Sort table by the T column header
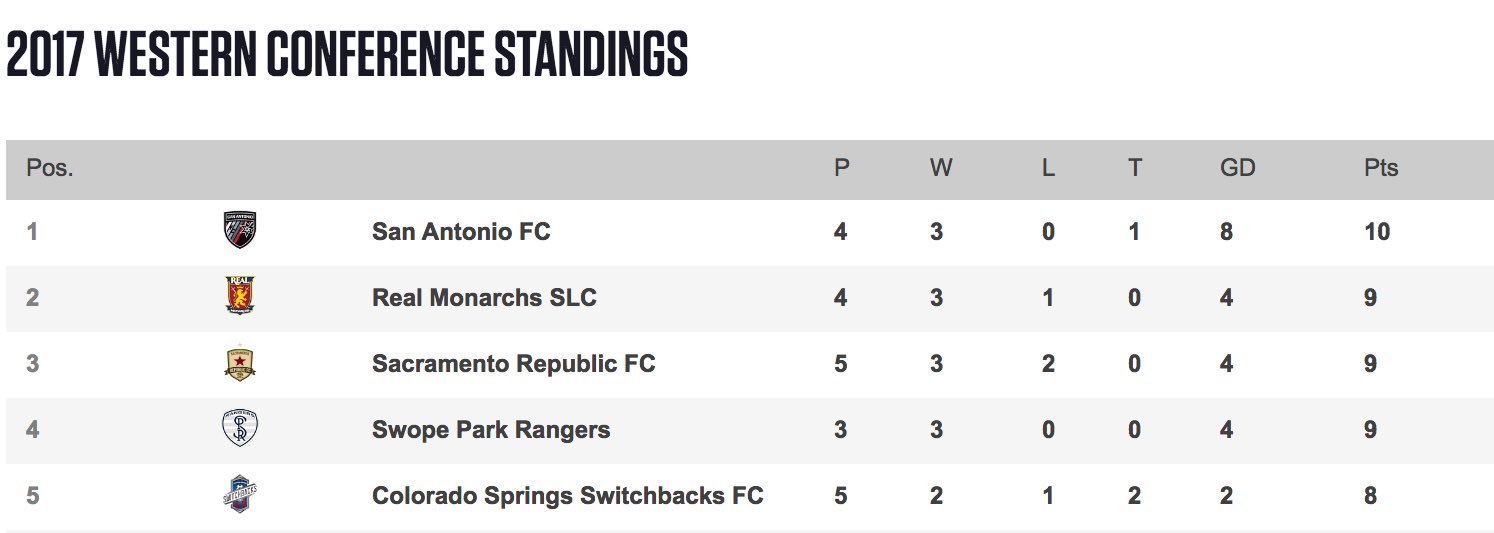This screenshot has width=1494, height=533. coord(1135,168)
